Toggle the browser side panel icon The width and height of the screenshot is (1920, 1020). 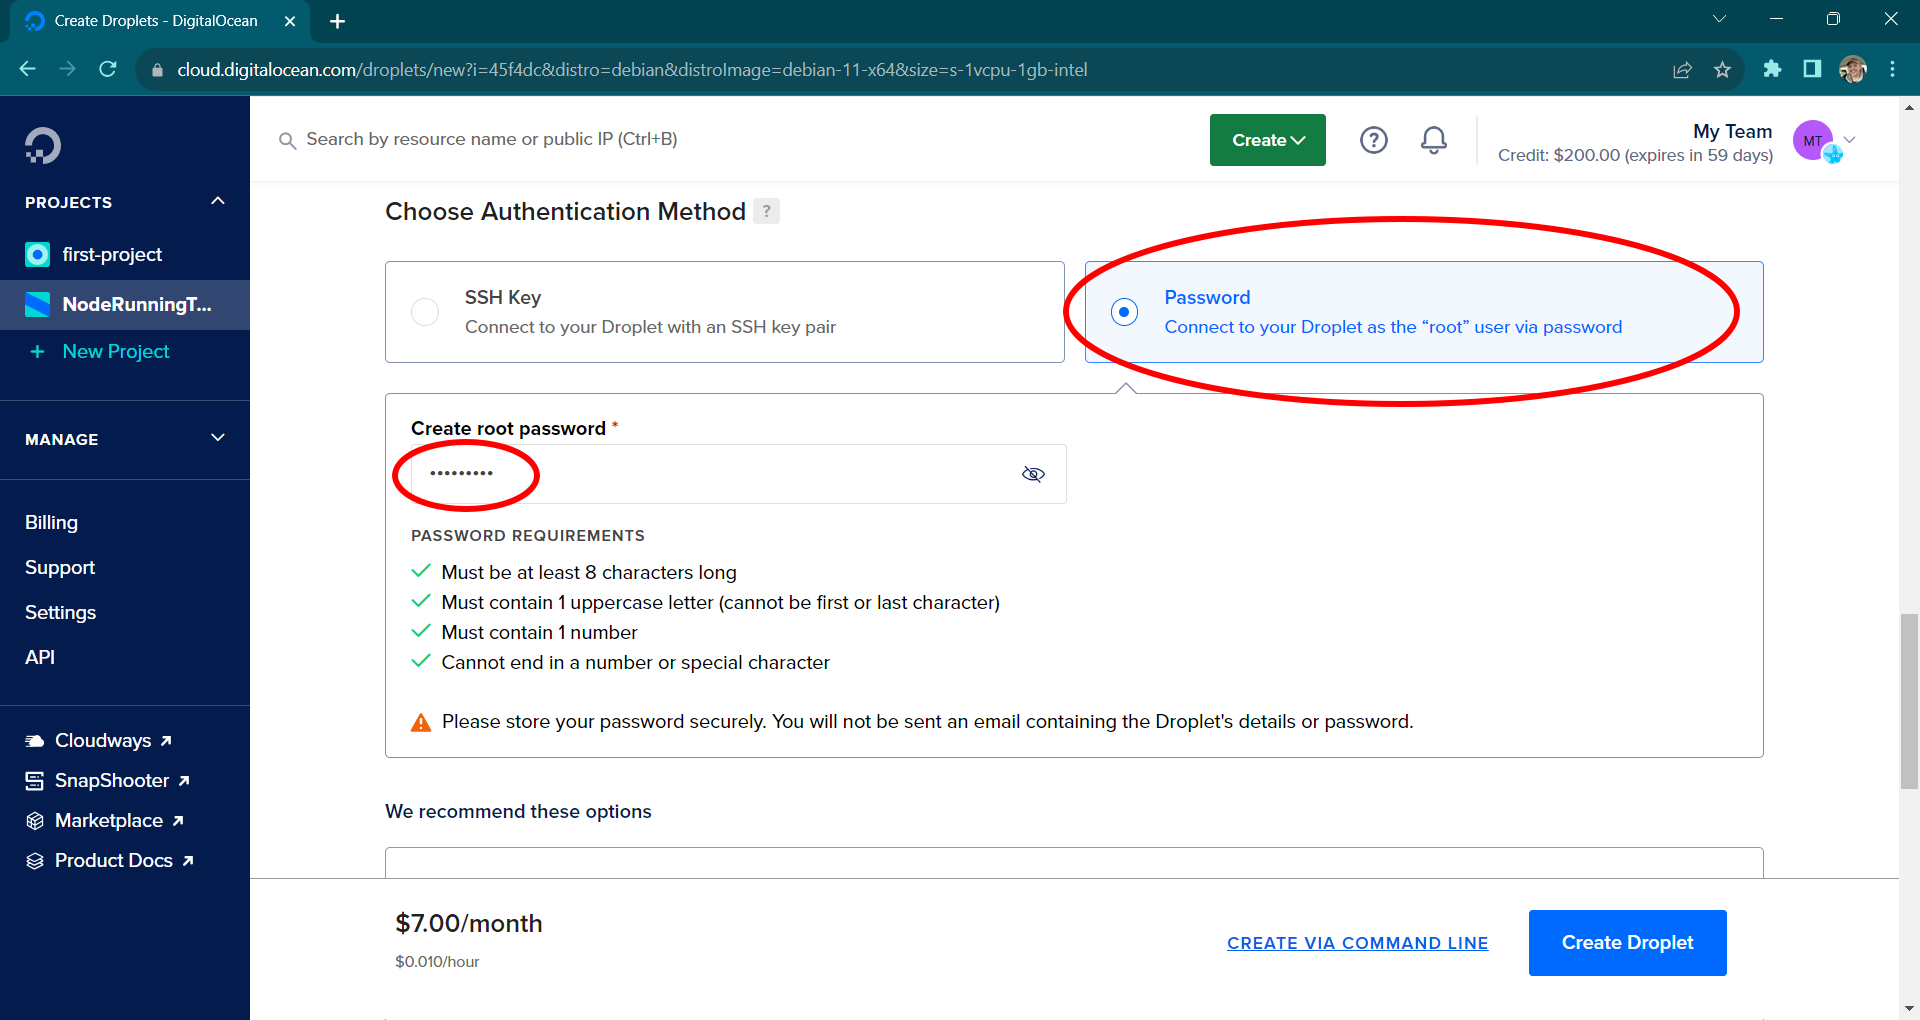coord(1812,69)
